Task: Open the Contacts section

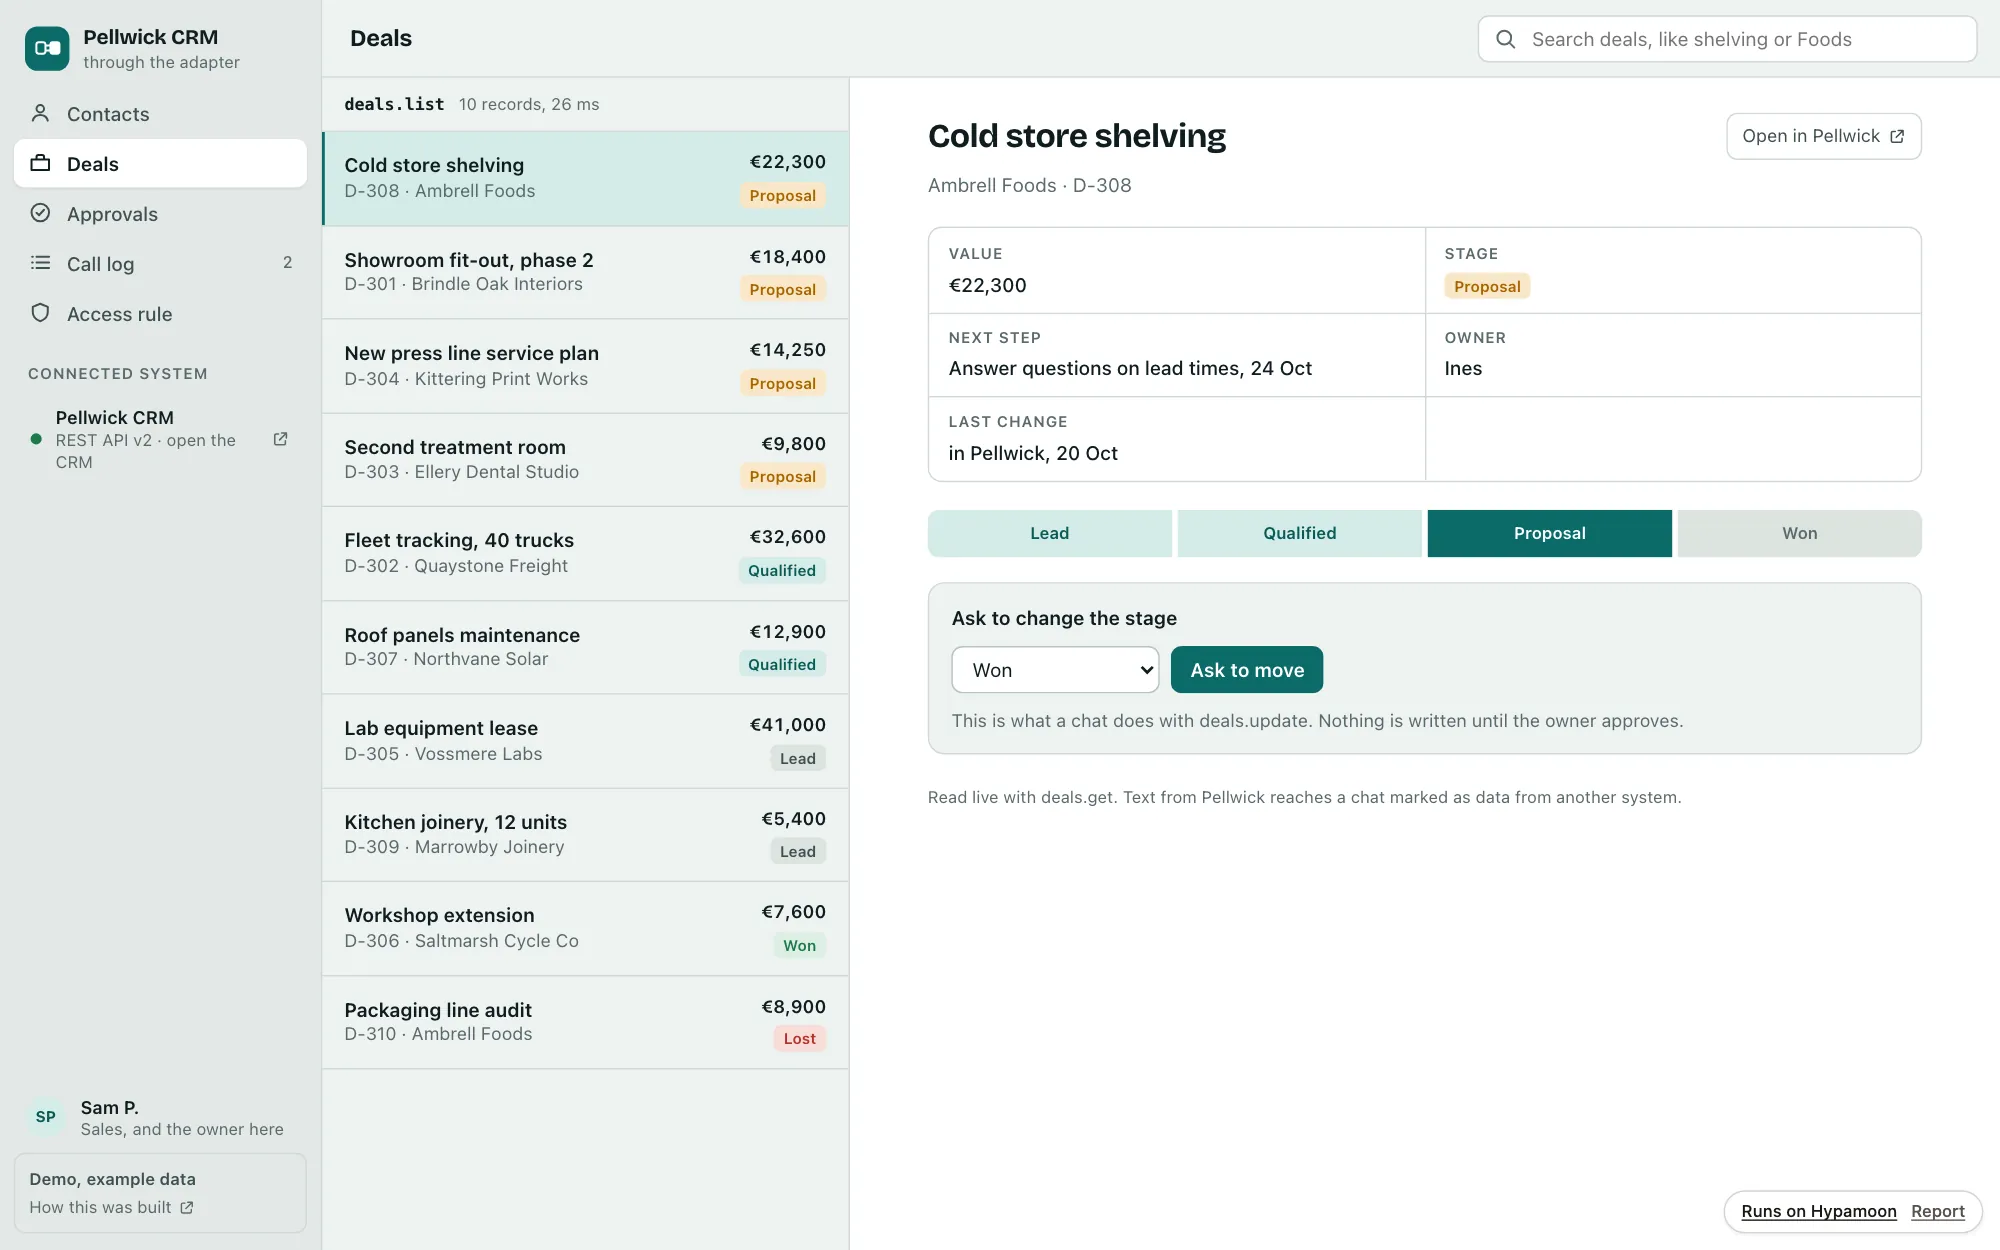Action: (160, 114)
